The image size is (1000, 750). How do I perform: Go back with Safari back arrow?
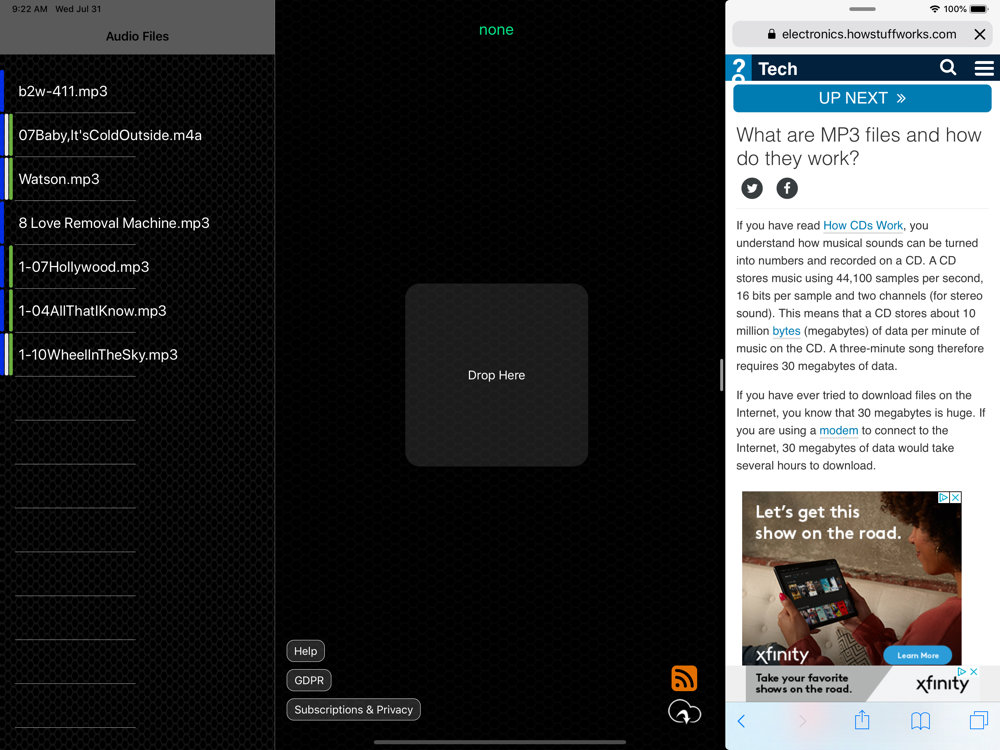pos(741,721)
